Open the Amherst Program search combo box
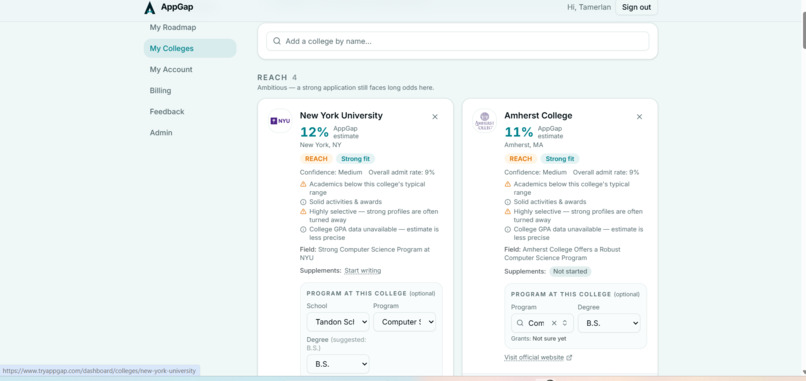Viewport: 806px width, 381px height. point(542,323)
